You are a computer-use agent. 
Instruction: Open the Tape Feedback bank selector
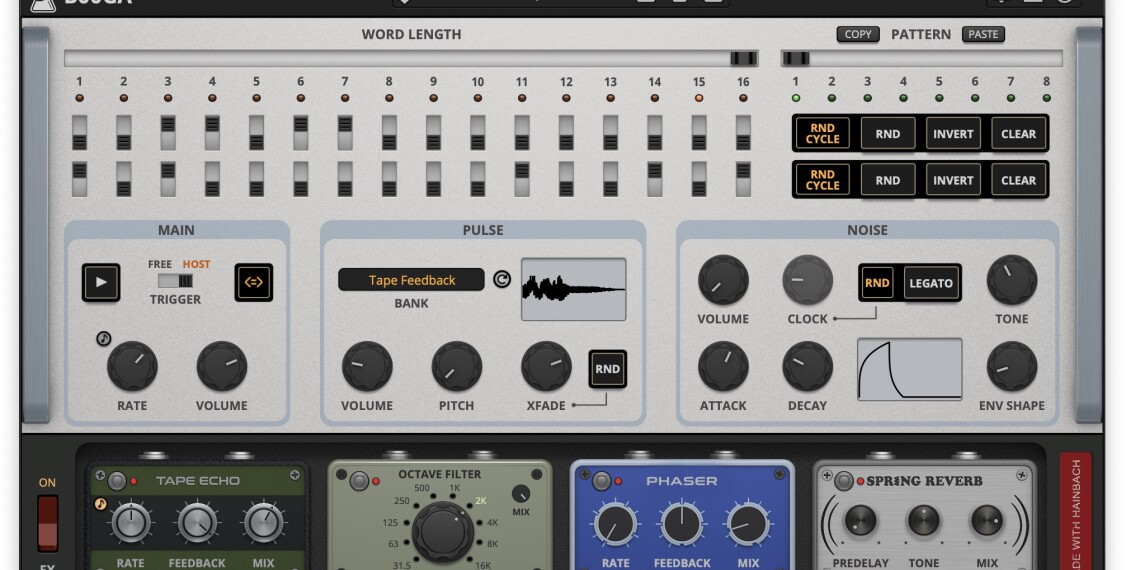pos(411,280)
